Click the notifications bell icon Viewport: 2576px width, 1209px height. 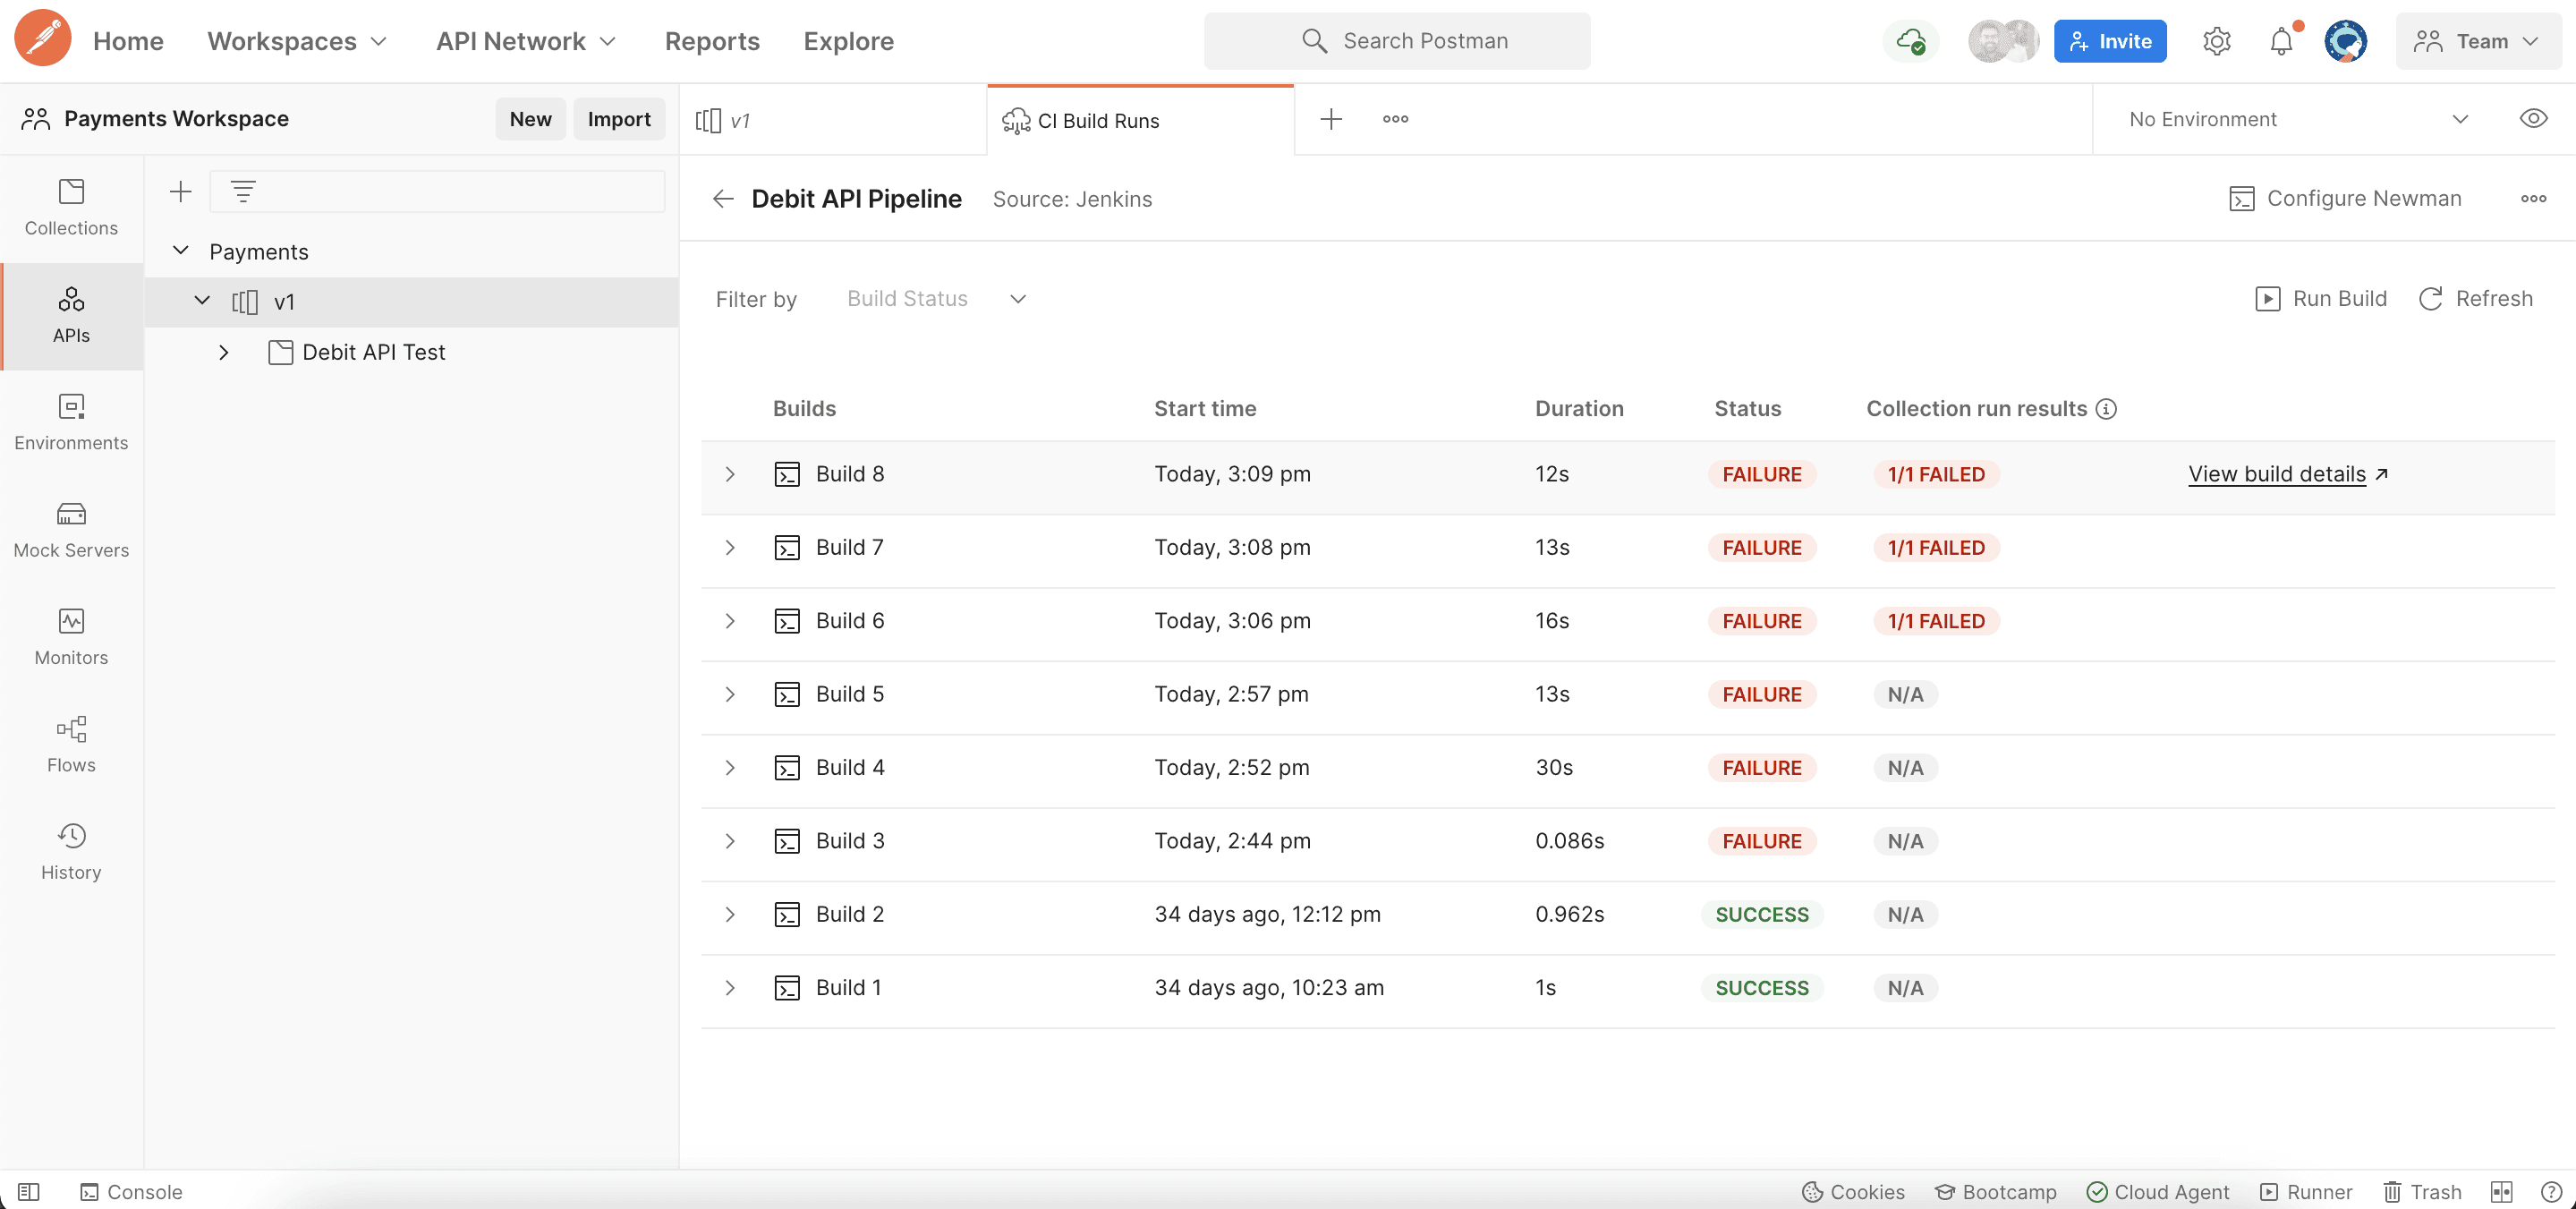(2281, 41)
